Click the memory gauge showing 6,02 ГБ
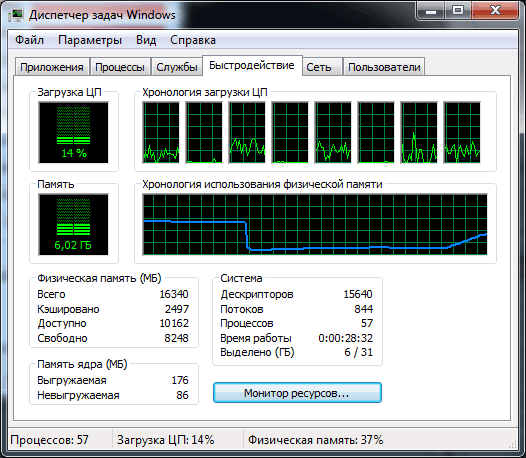The height and width of the screenshot is (458, 526). click(x=73, y=224)
